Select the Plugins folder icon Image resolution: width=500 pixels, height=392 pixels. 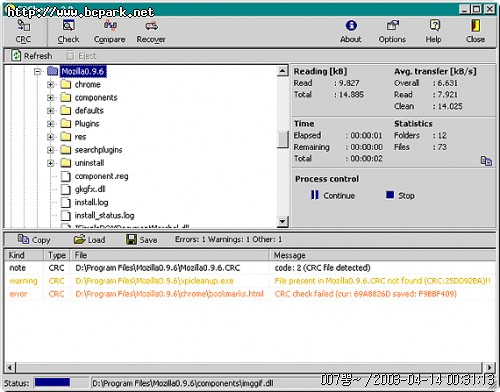click(x=66, y=124)
